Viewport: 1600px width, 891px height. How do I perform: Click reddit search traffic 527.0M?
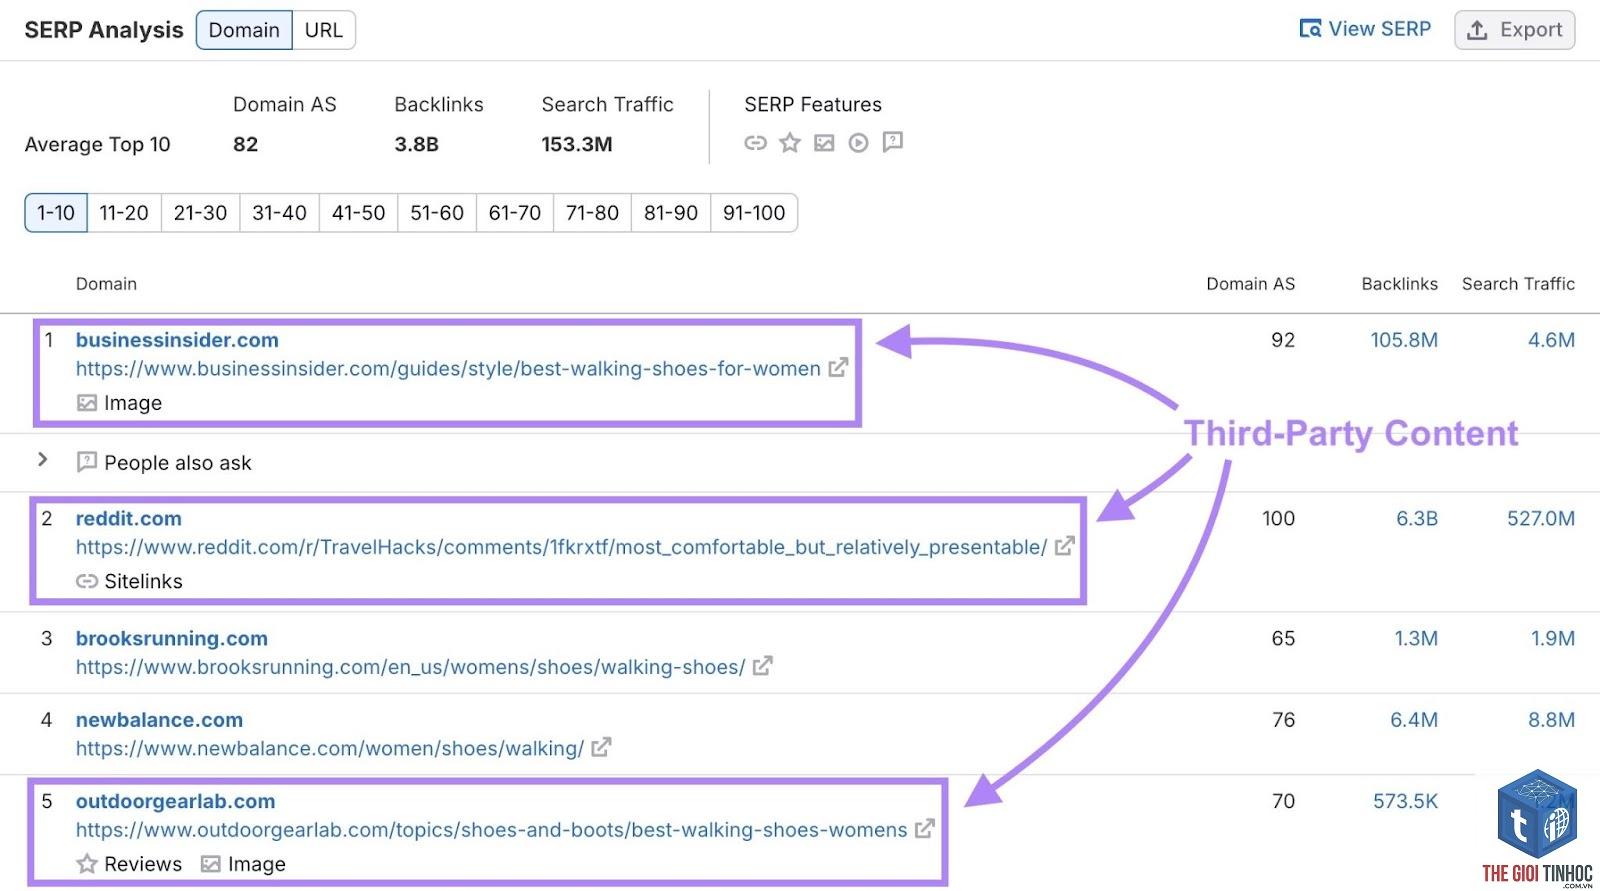(1541, 518)
